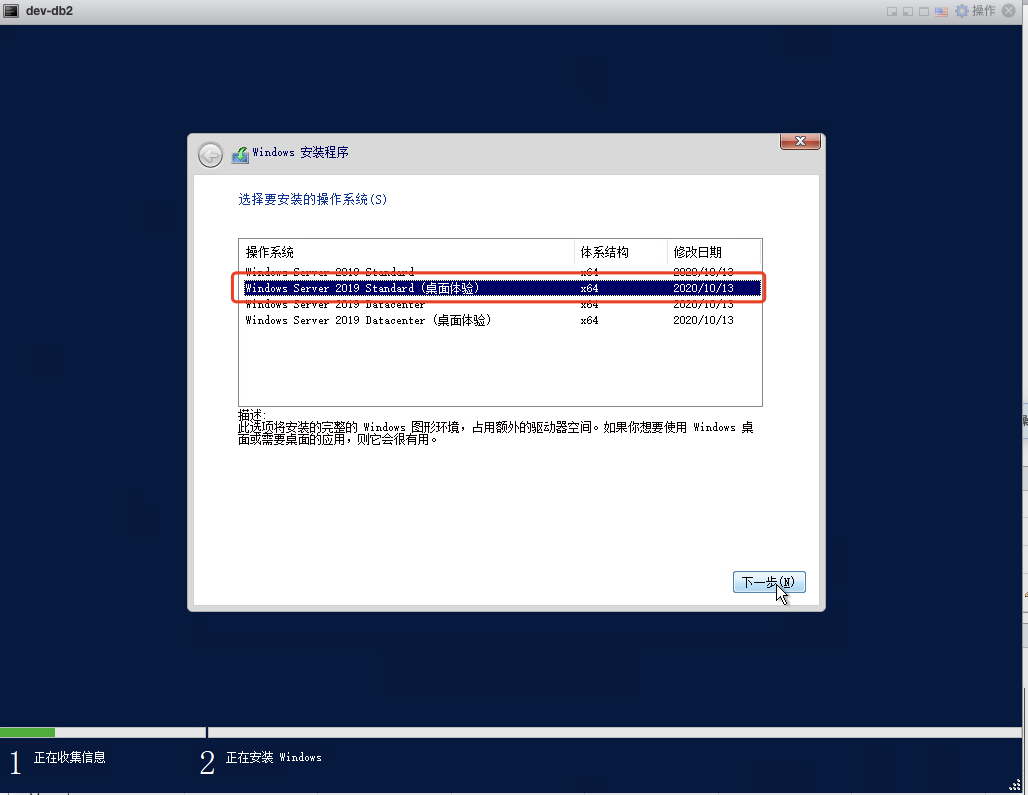Click the 下一步(N) next button
Screen dimensions: 1028x795
[x=768, y=582]
